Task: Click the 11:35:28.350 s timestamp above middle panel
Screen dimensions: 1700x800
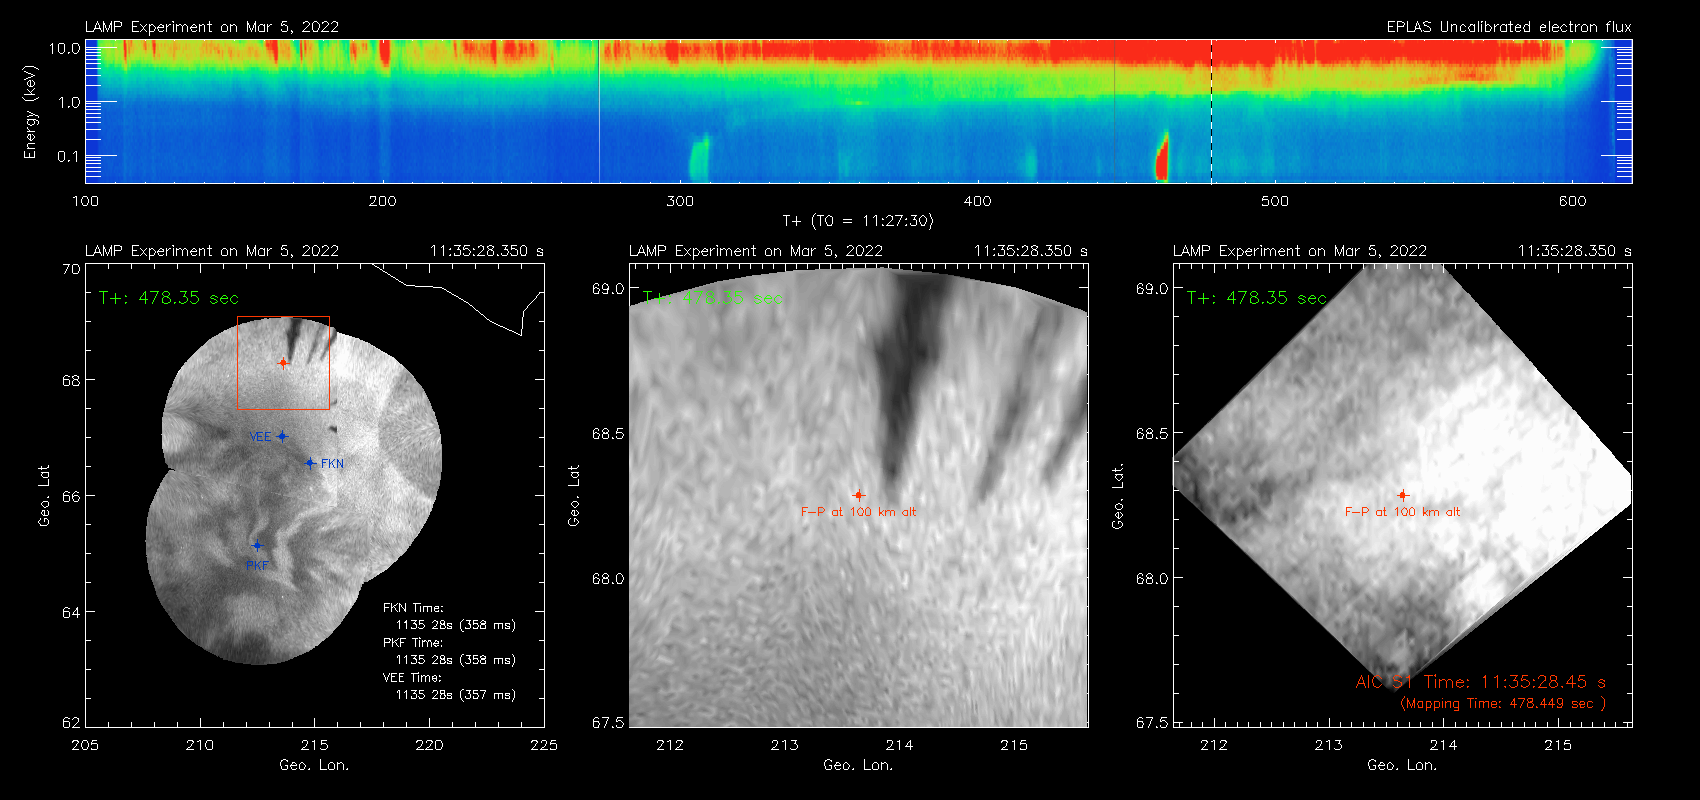Action: [1031, 251]
